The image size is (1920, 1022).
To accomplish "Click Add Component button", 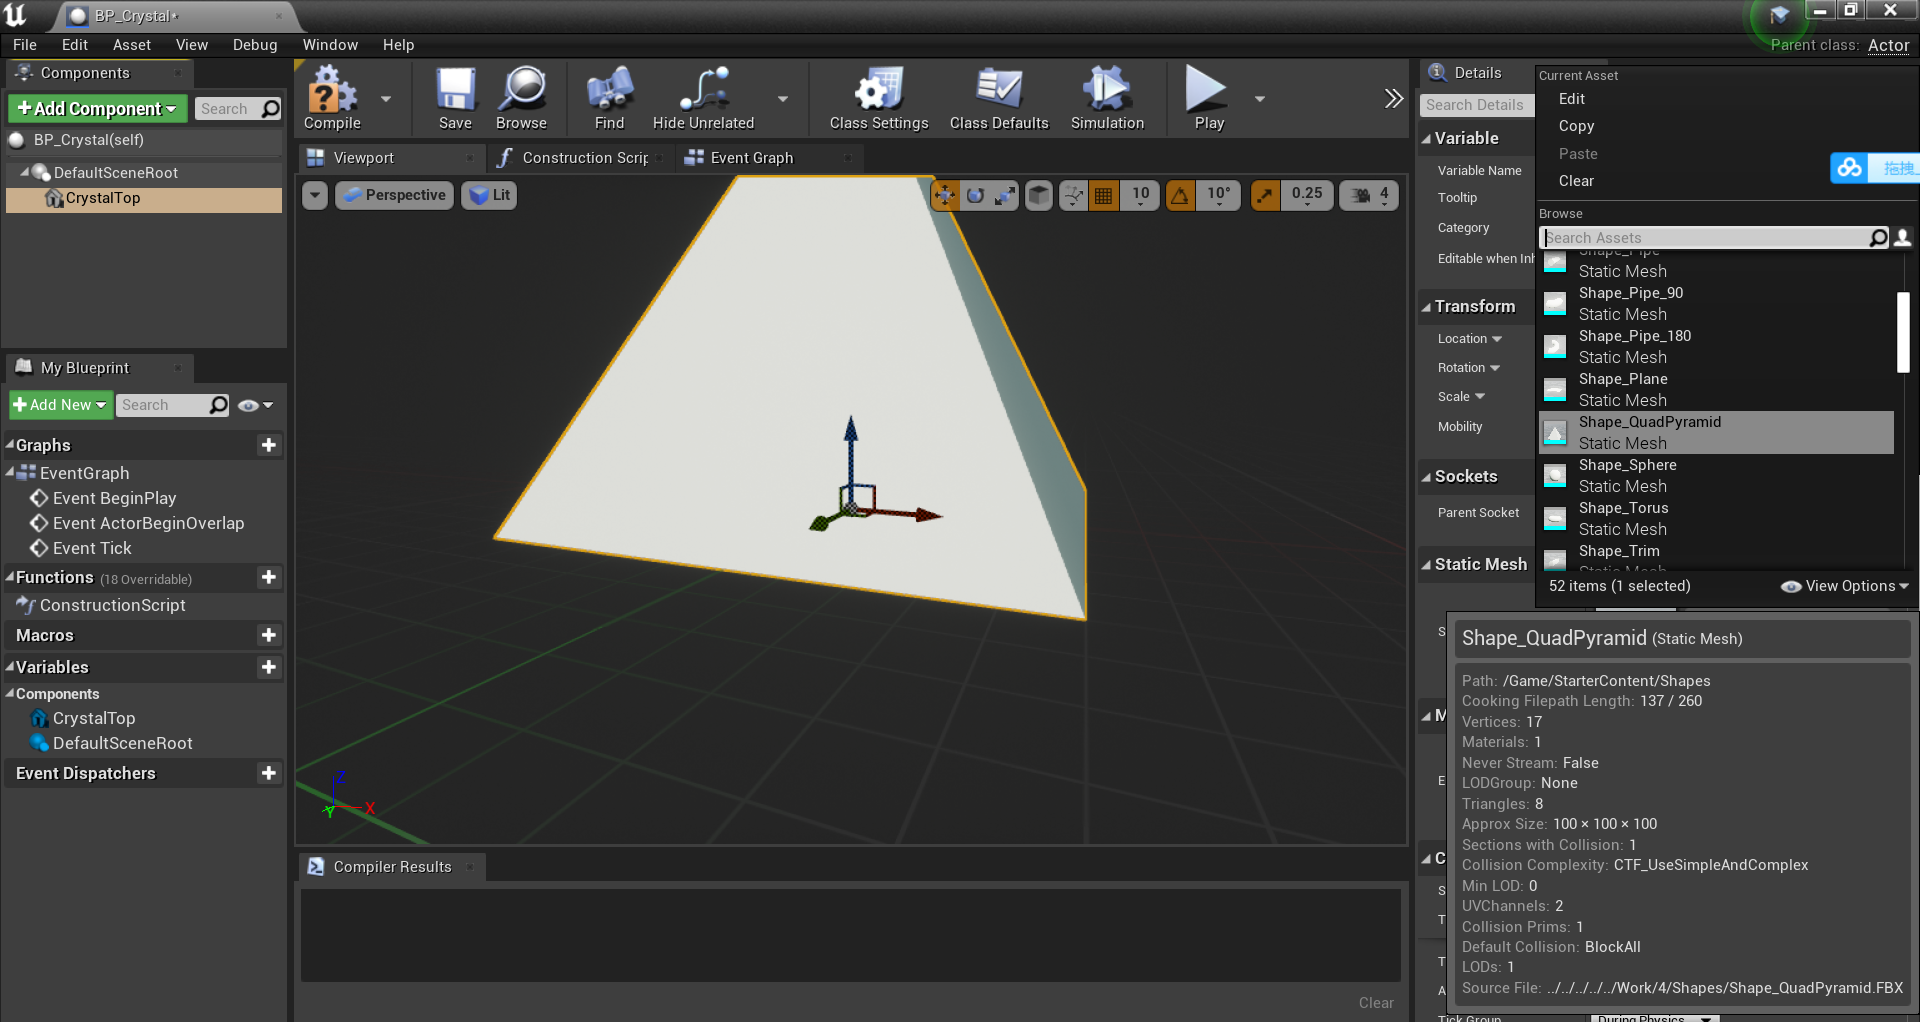I will (x=97, y=108).
